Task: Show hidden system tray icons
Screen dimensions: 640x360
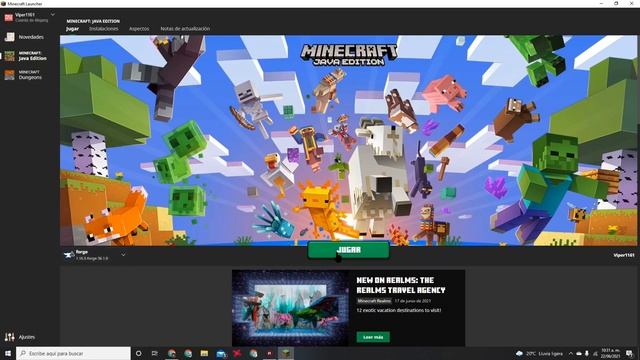Action: tap(571, 353)
